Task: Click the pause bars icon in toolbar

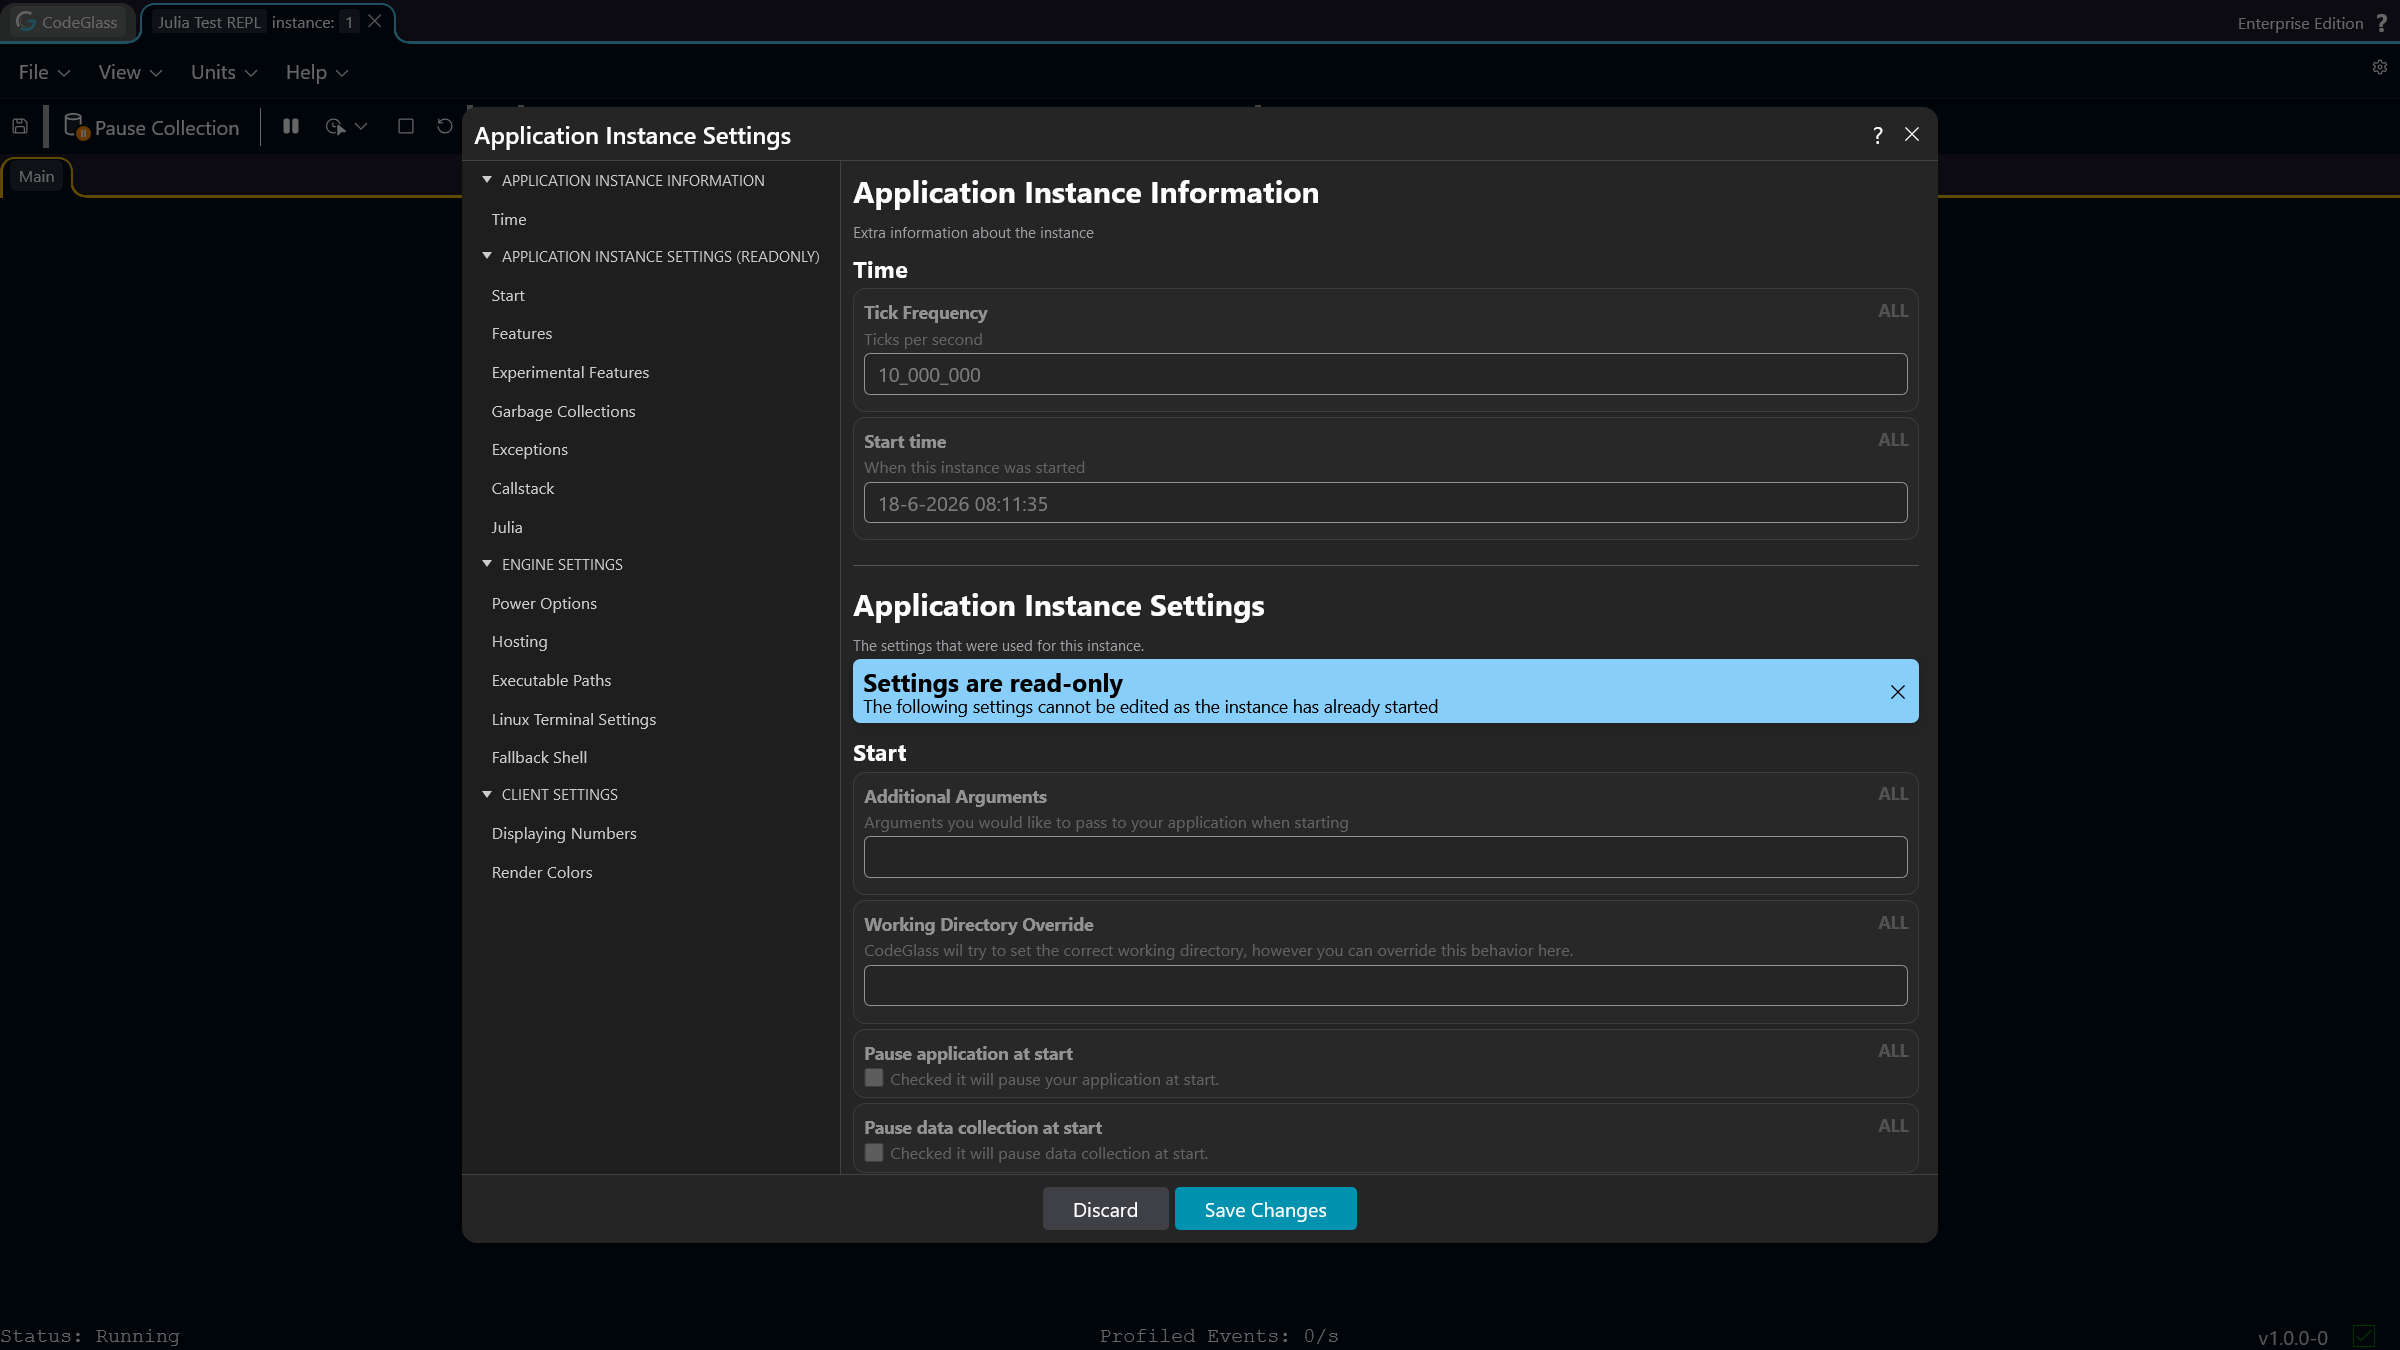Action: [x=291, y=126]
